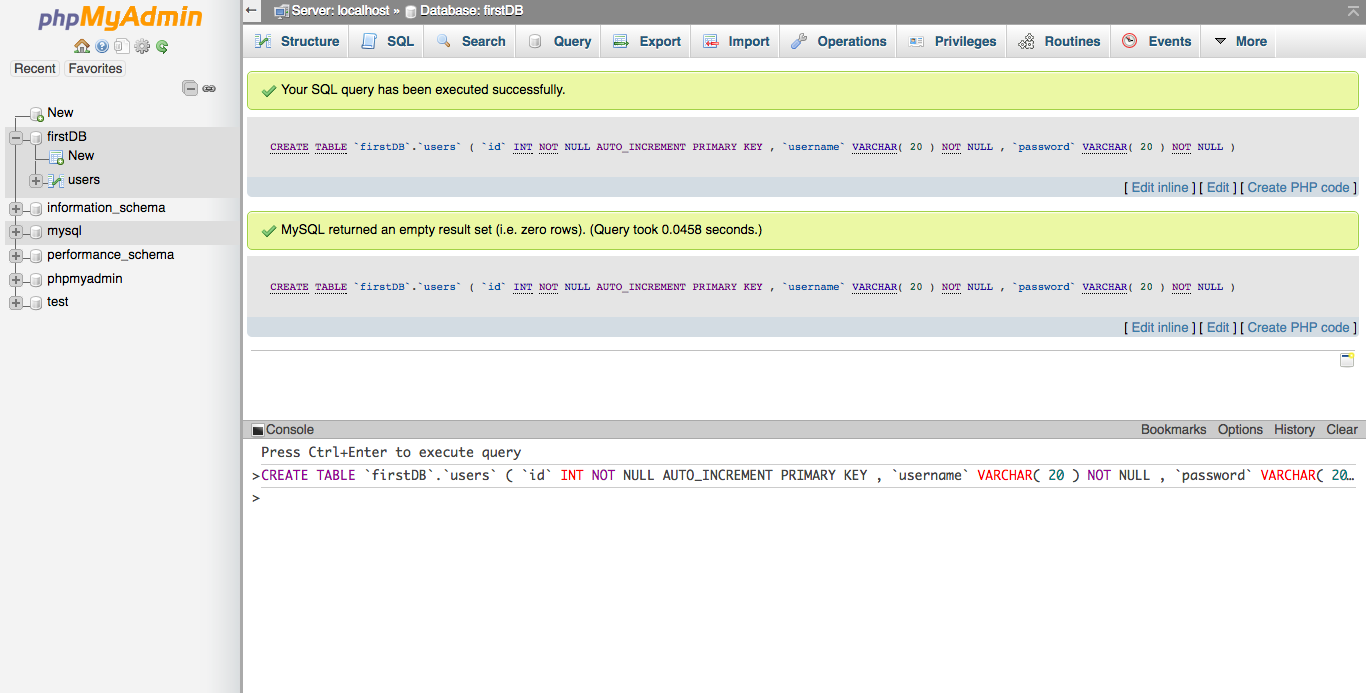Screen dimensions: 1366x693
Task: Expand the information_schema database node
Action: [16, 209]
